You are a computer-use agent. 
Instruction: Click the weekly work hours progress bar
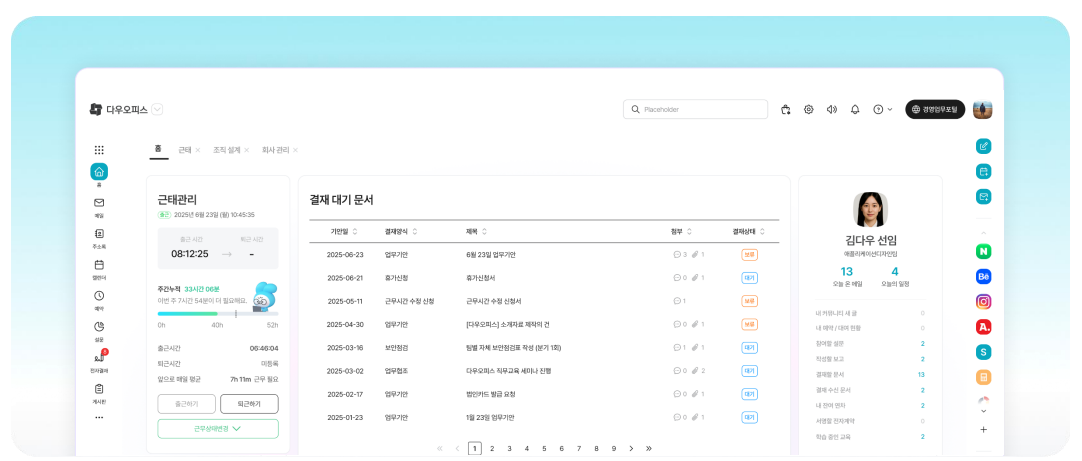(x=218, y=314)
